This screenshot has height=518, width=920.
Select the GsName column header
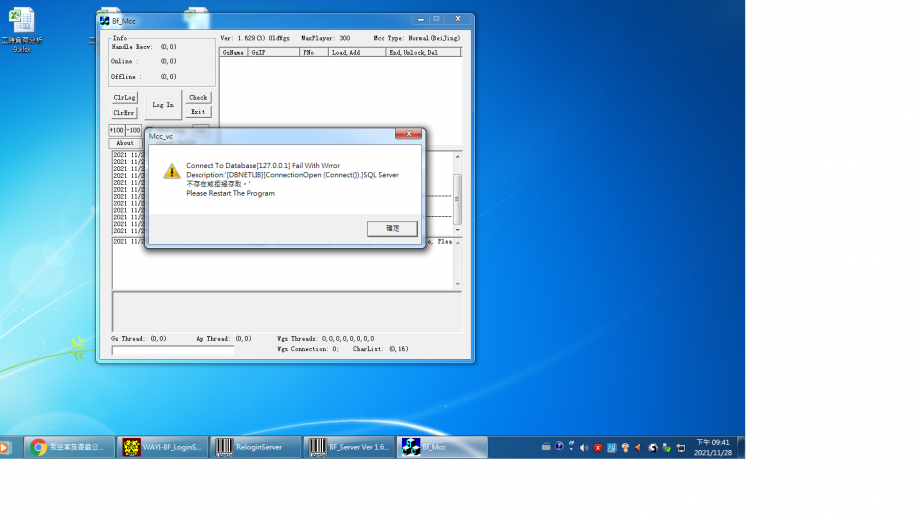tap(234, 52)
